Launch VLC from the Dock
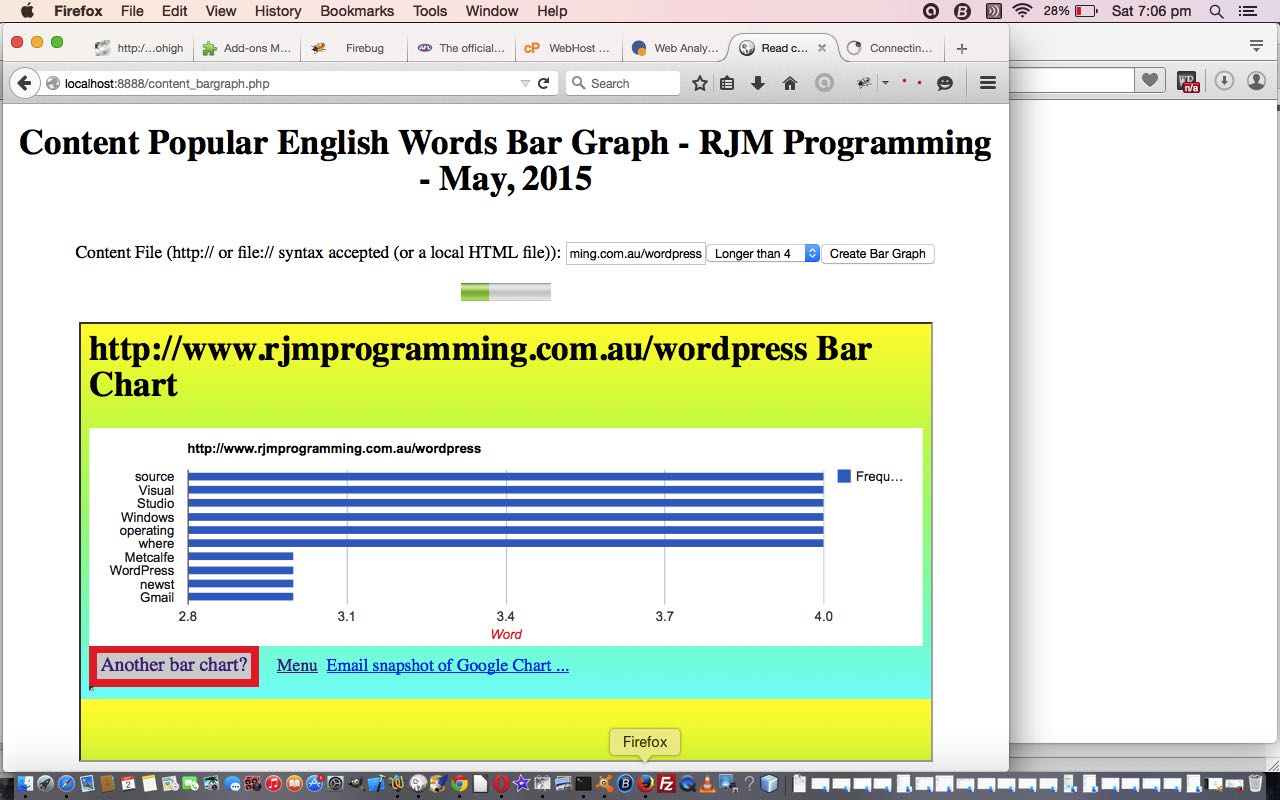Screen dimensions: 1280x800 708,784
